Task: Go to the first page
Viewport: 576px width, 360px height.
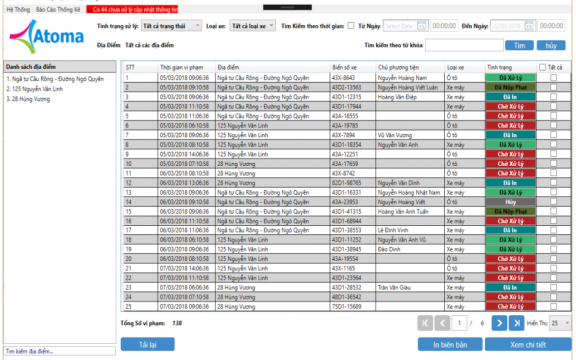Action: tap(425, 323)
